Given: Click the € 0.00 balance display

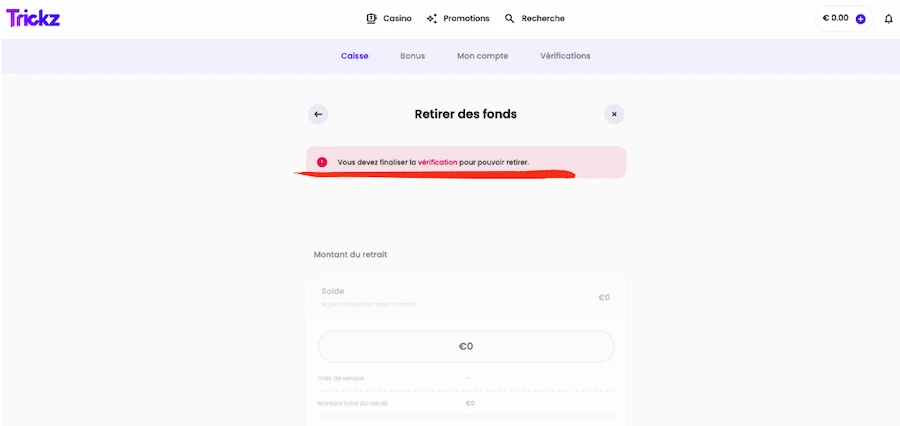Looking at the screenshot, I should click(835, 18).
